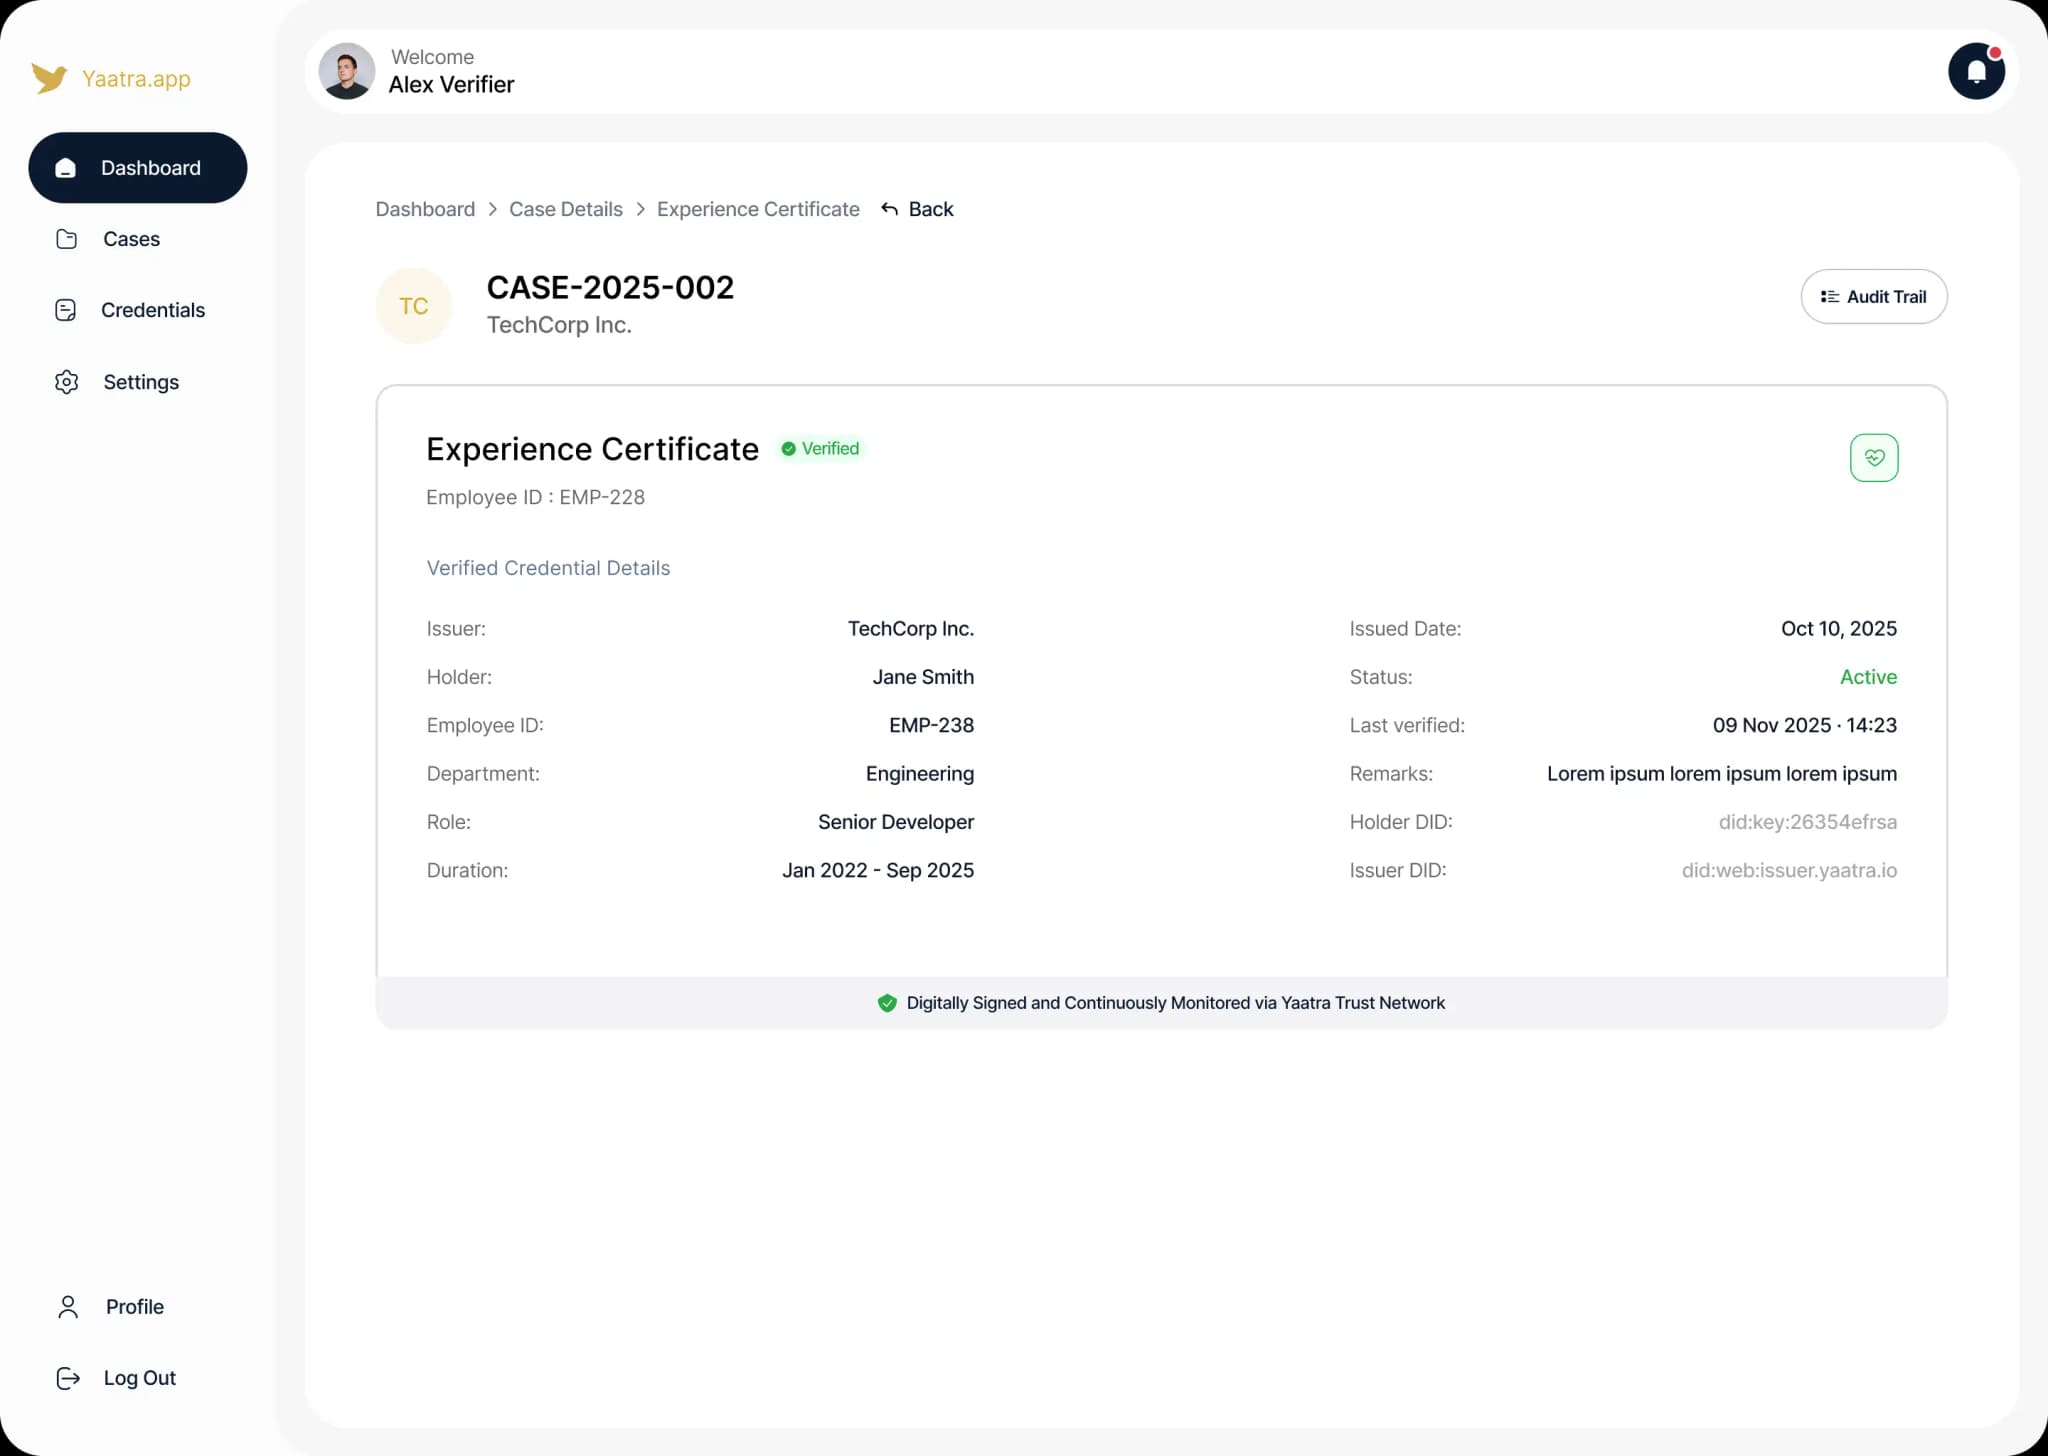The width and height of the screenshot is (2048, 1456).
Task: Click the Dashboard home icon
Action: tap(66, 168)
